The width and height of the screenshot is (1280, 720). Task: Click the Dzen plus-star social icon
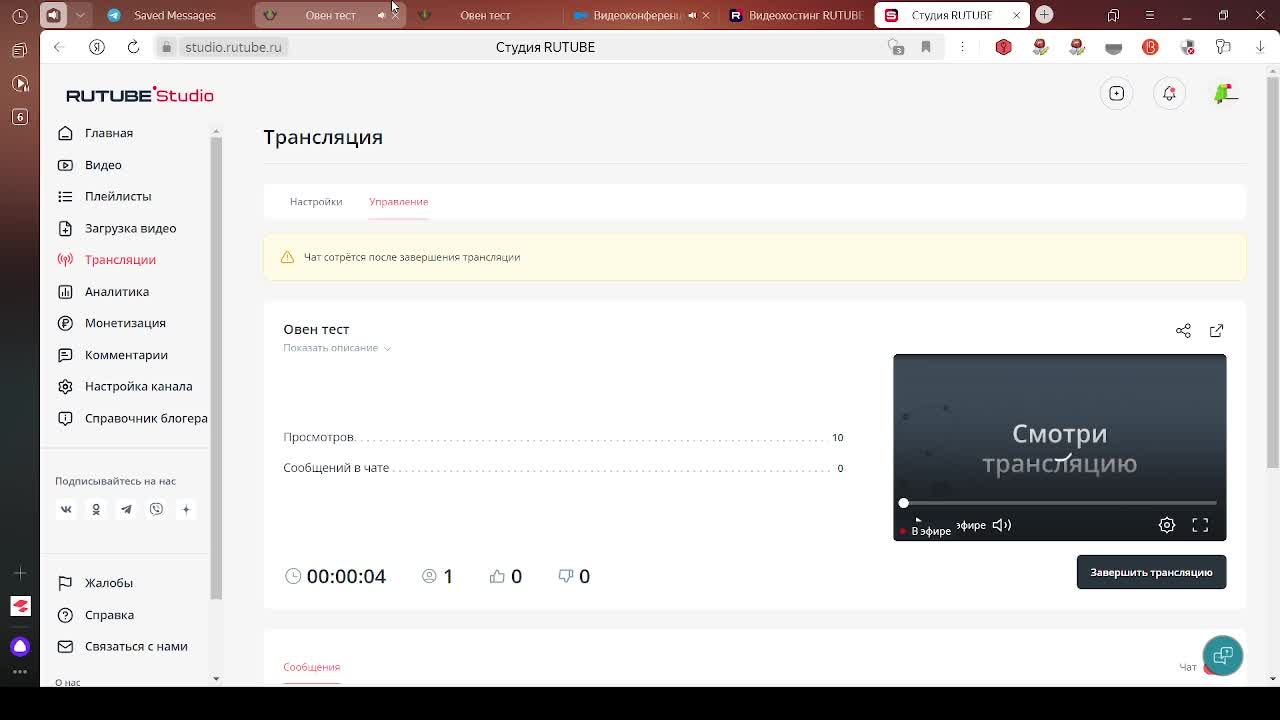[186, 509]
